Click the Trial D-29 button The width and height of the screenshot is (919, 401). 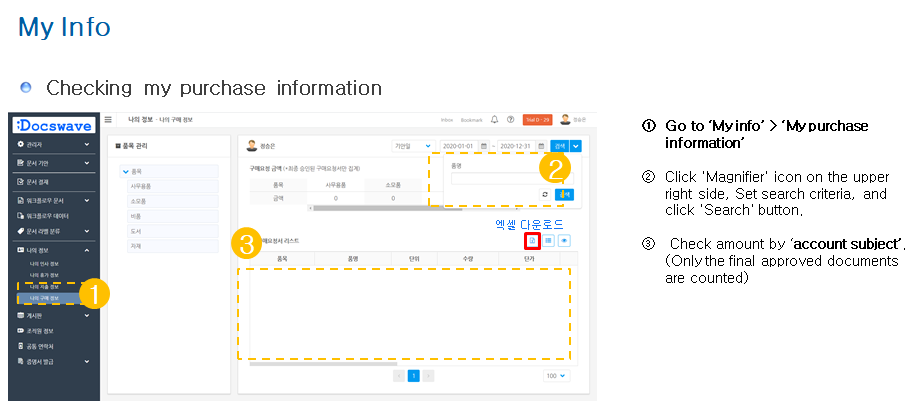537,120
